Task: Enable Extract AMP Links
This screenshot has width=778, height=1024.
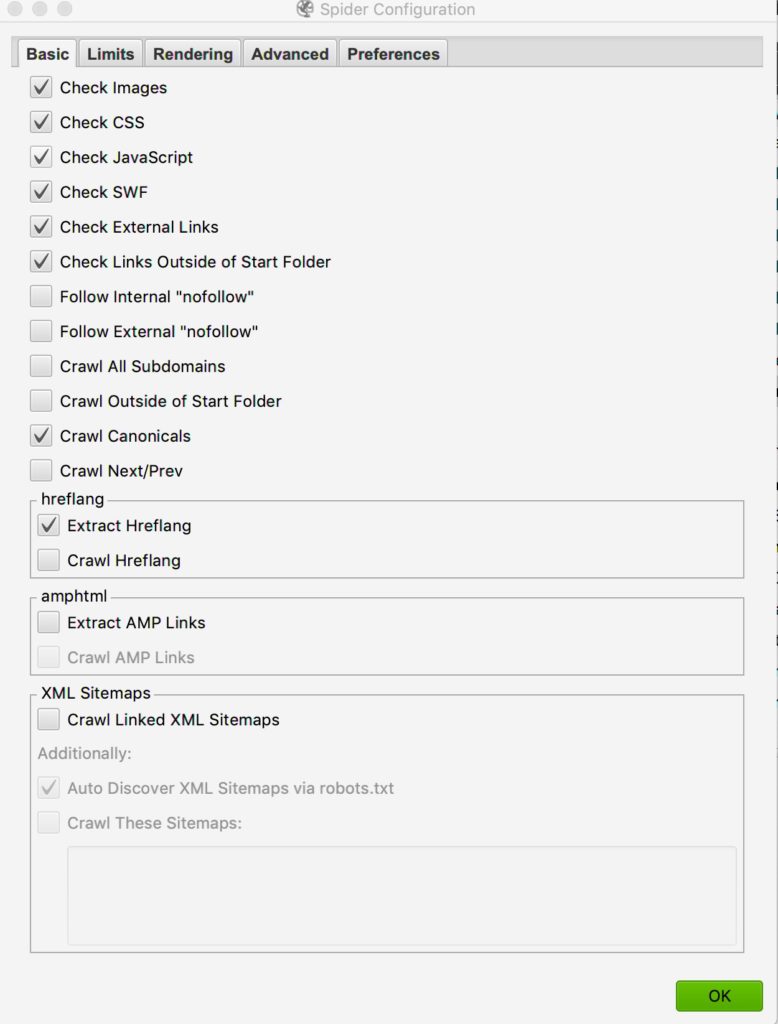Action: tap(48, 622)
